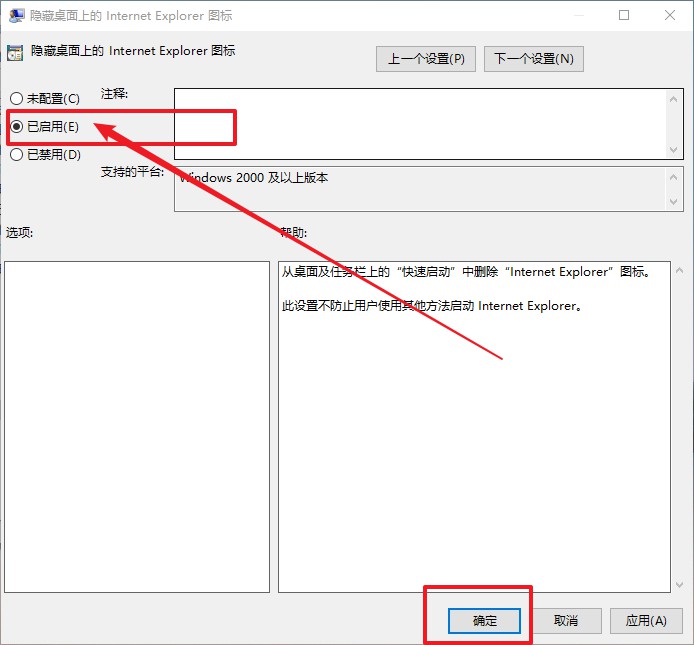Click the 支持的平台: label

(132, 172)
